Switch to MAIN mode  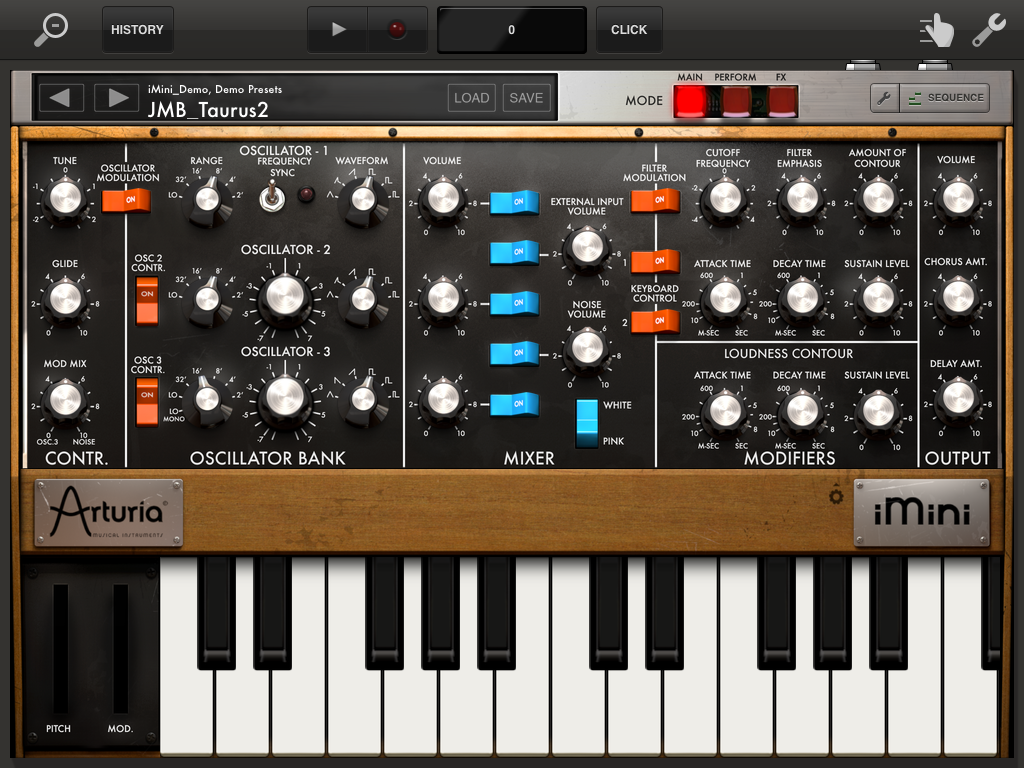click(x=690, y=101)
